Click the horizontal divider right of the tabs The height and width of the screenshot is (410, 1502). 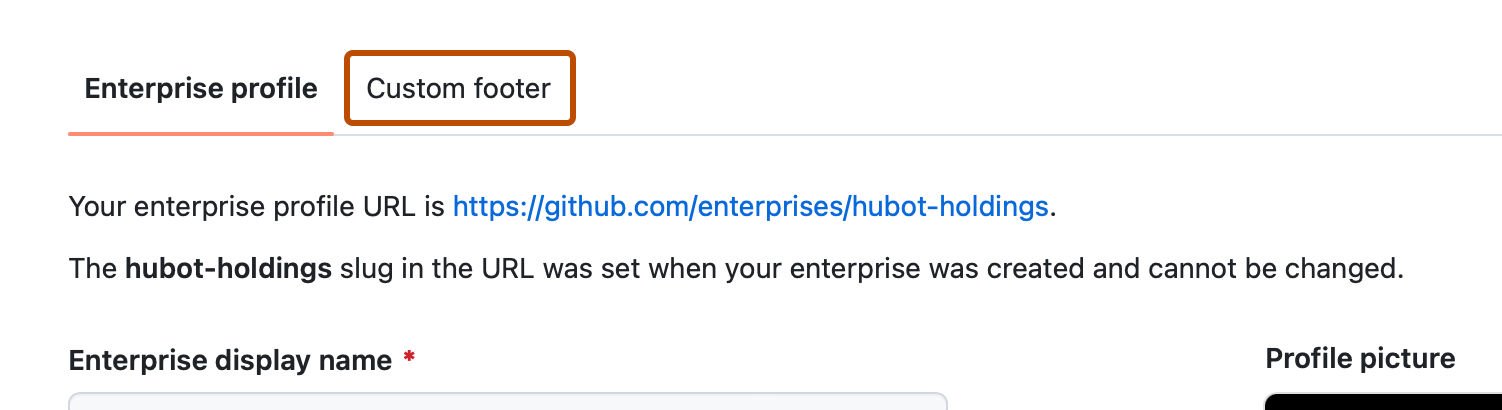pos(1000,134)
